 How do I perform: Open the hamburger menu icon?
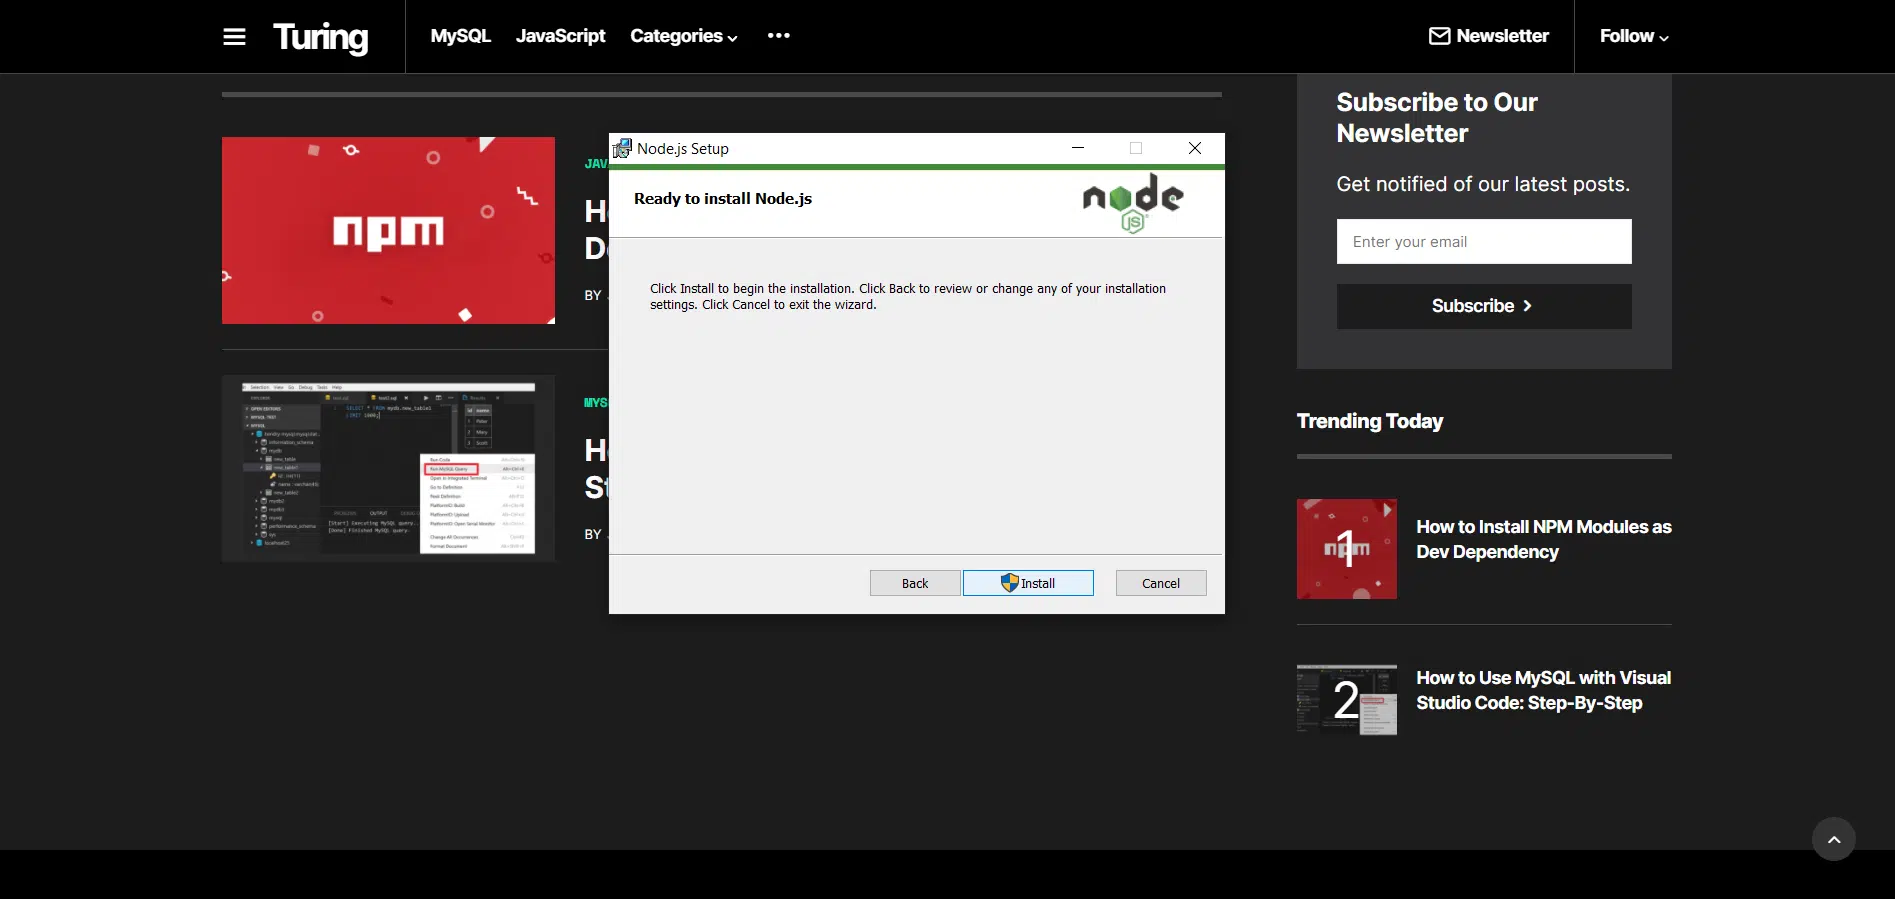234,37
